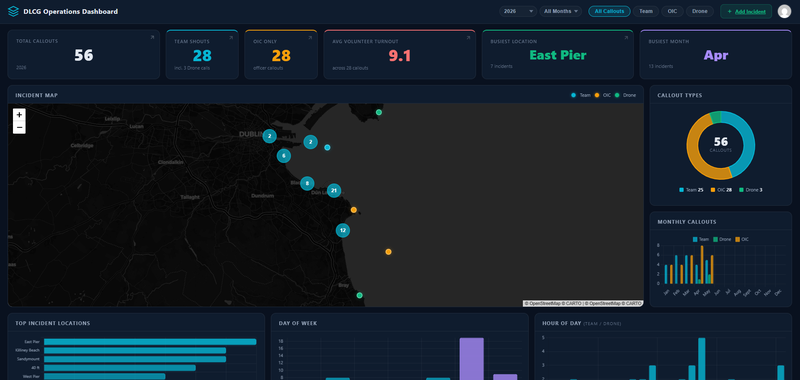Click the single cyan Team map marker
The image size is (800, 380).
[327, 147]
